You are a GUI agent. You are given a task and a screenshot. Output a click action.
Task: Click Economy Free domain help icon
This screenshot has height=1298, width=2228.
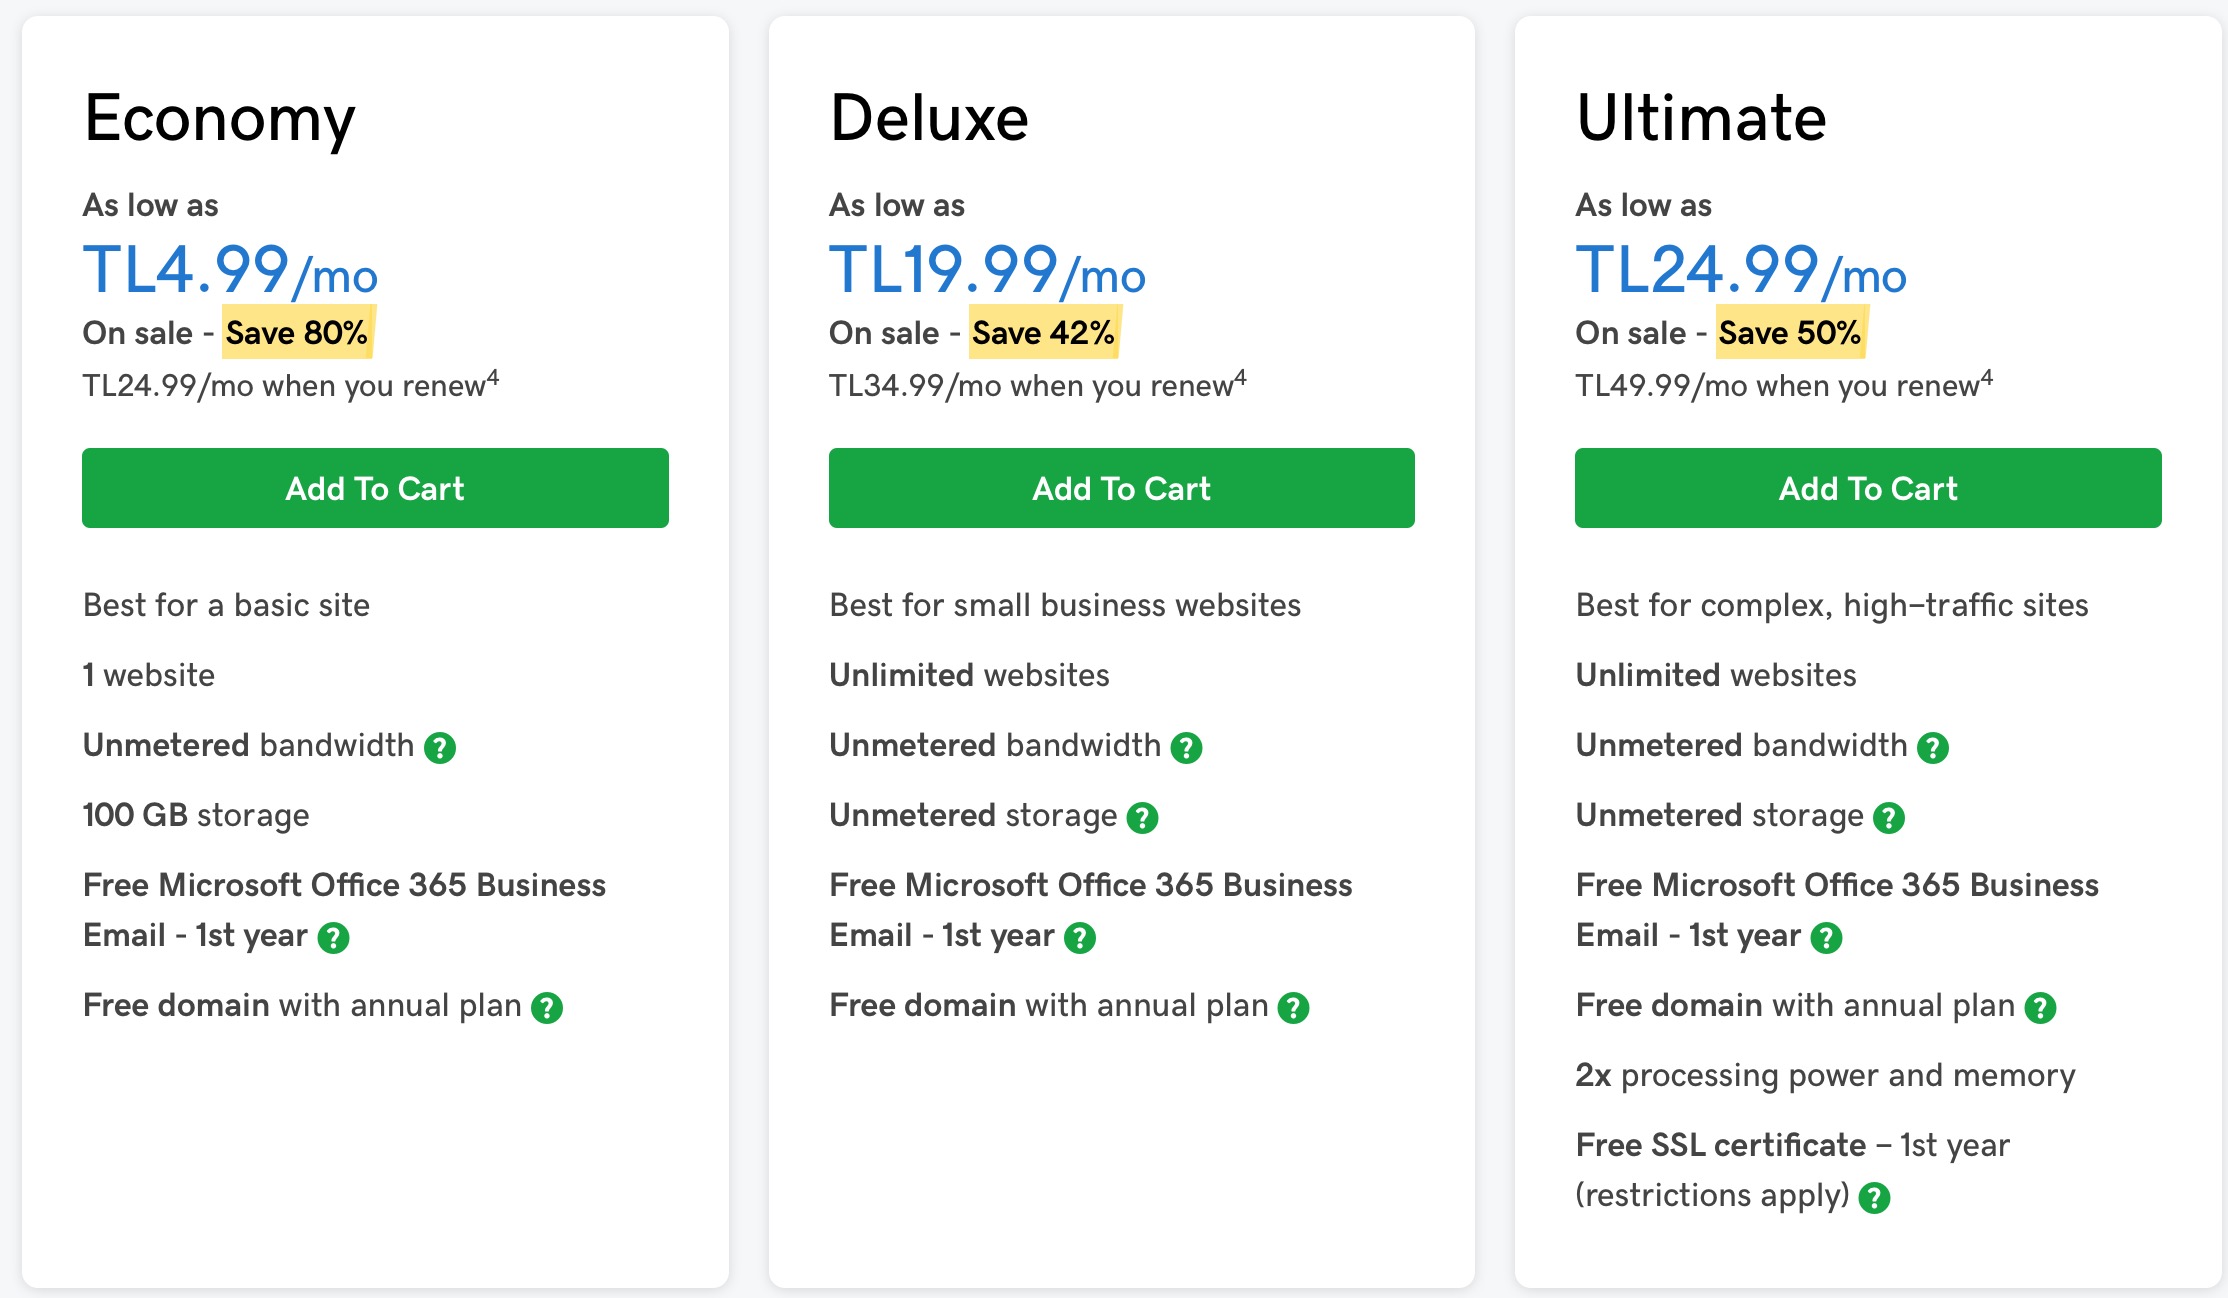tap(547, 1007)
